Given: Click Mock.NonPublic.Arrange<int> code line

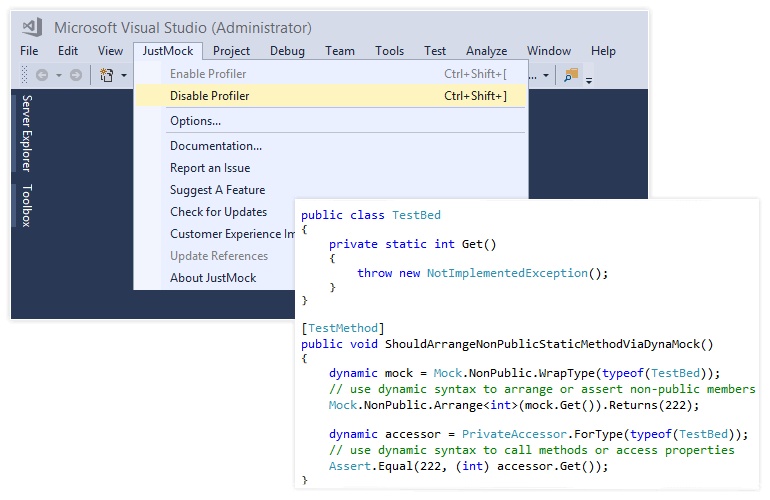Looking at the screenshot, I should 514,405.
